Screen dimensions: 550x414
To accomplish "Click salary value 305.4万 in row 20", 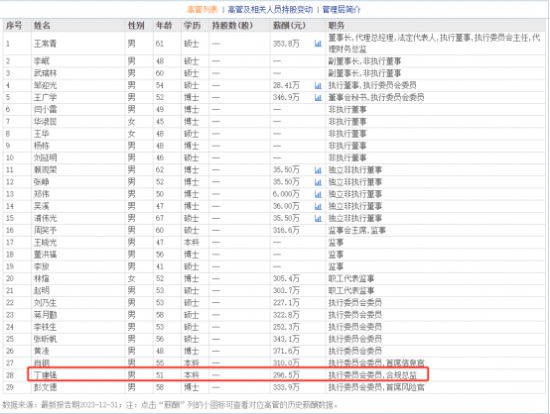I will click(286, 279).
